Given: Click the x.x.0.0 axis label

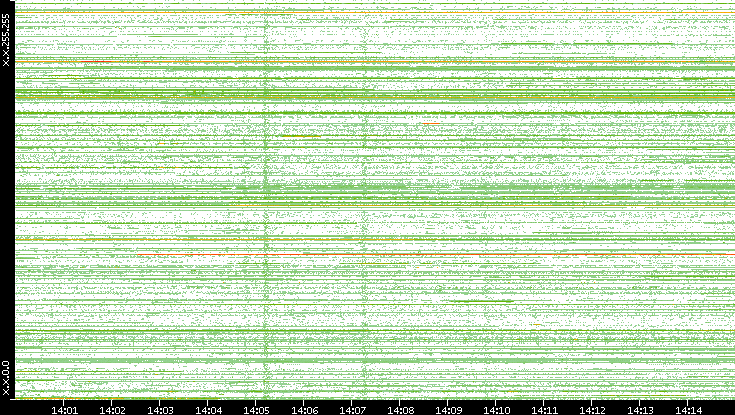Looking at the screenshot, I should (6, 378).
